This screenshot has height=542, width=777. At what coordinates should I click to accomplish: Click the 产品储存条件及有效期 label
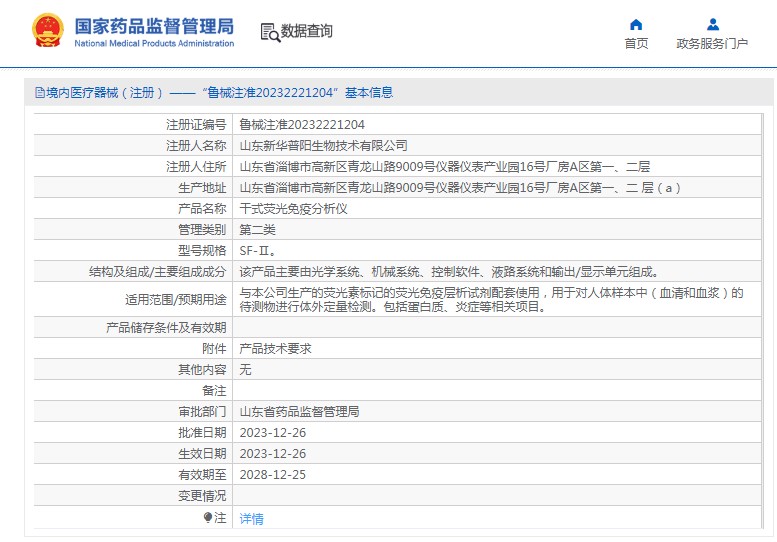tap(166, 327)
